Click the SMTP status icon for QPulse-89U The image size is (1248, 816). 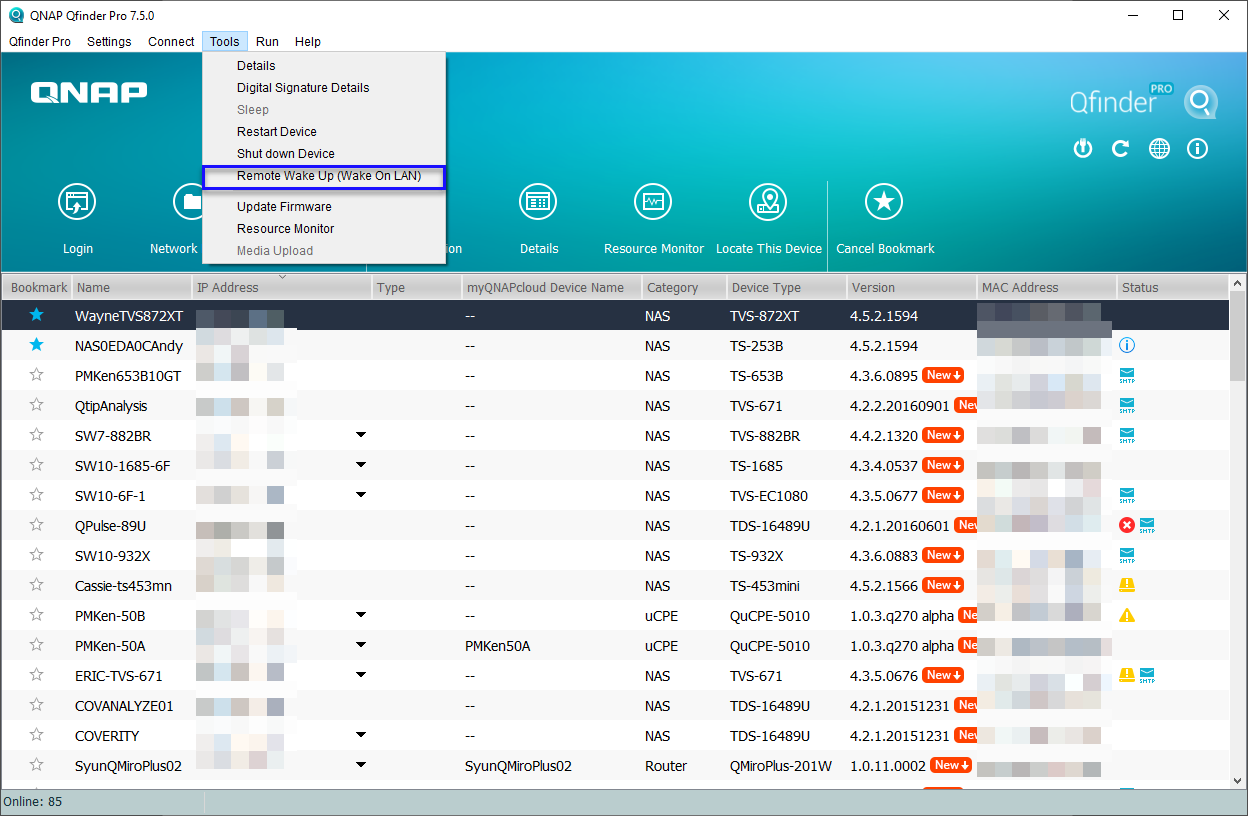1147,526
